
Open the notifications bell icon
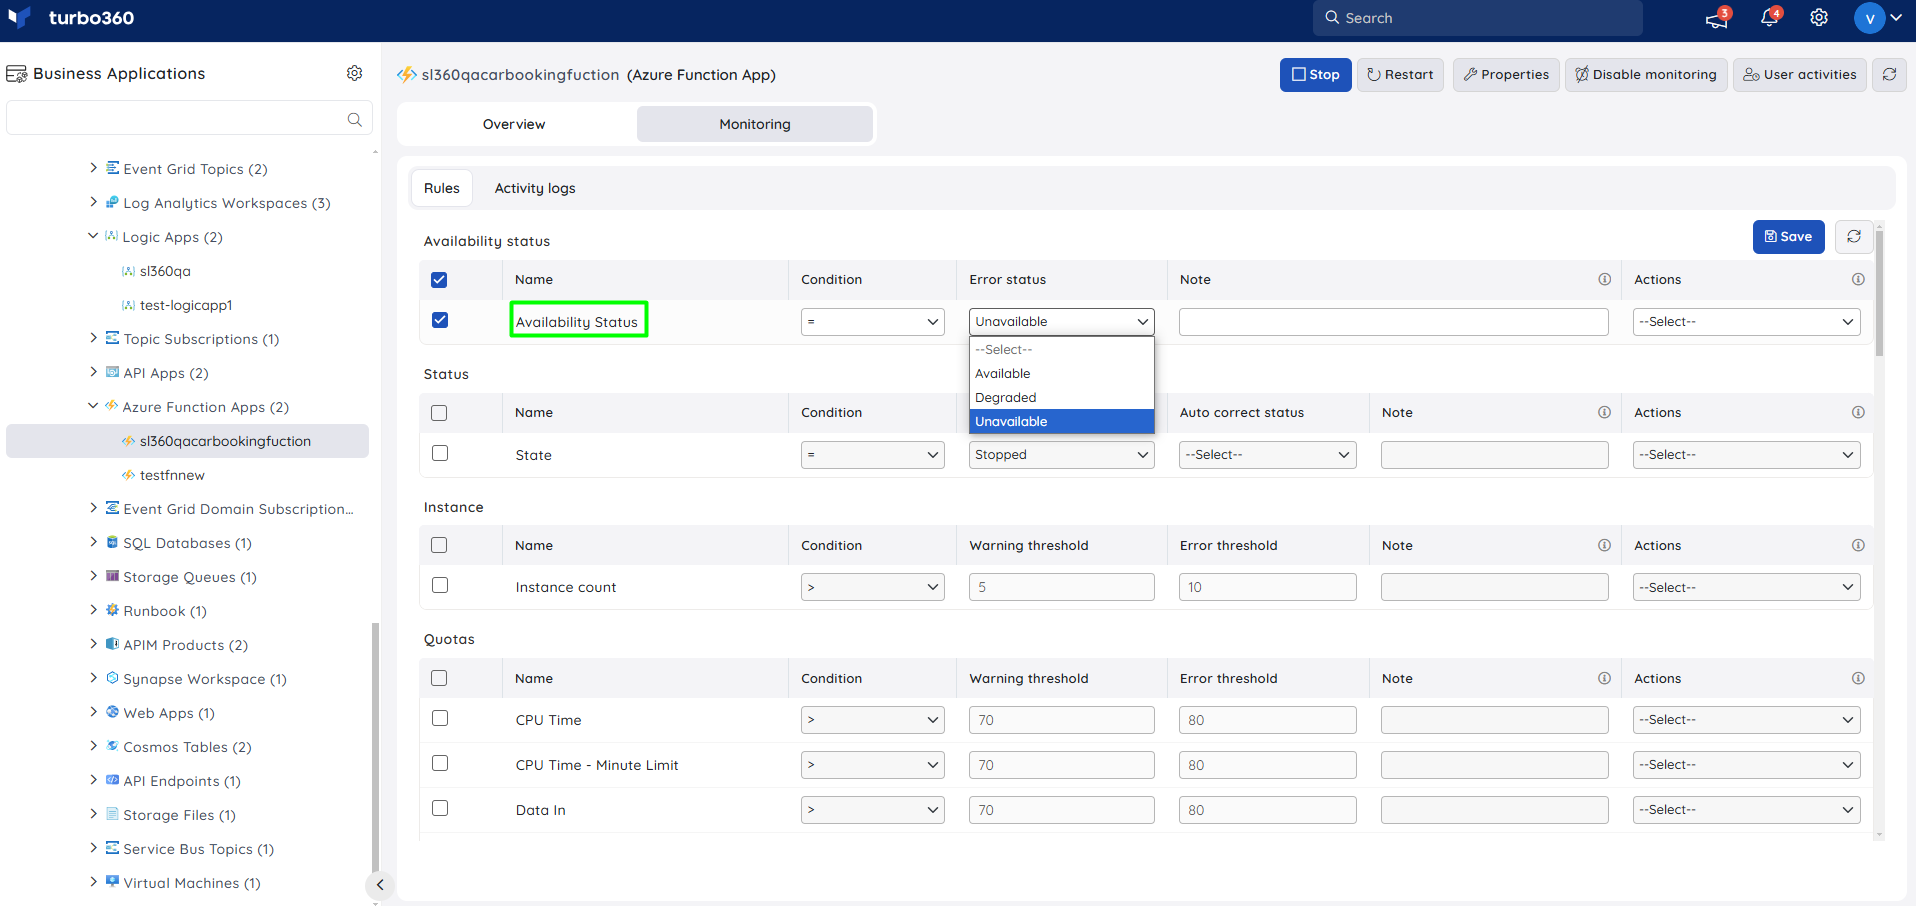[1769, 18]
